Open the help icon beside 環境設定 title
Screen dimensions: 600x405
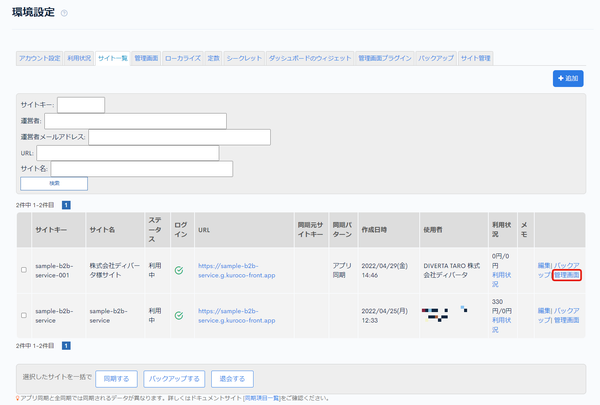tap(64, 13)
